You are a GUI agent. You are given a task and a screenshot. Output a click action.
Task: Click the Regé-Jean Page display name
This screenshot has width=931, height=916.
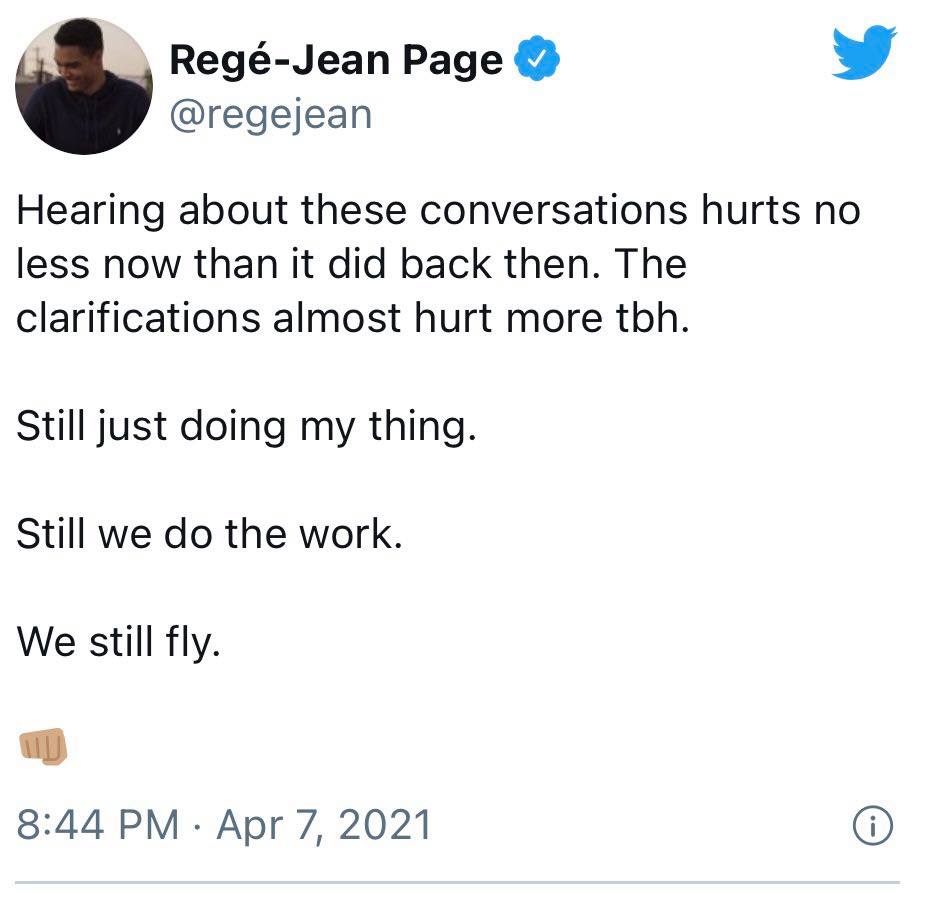(336, 61)
